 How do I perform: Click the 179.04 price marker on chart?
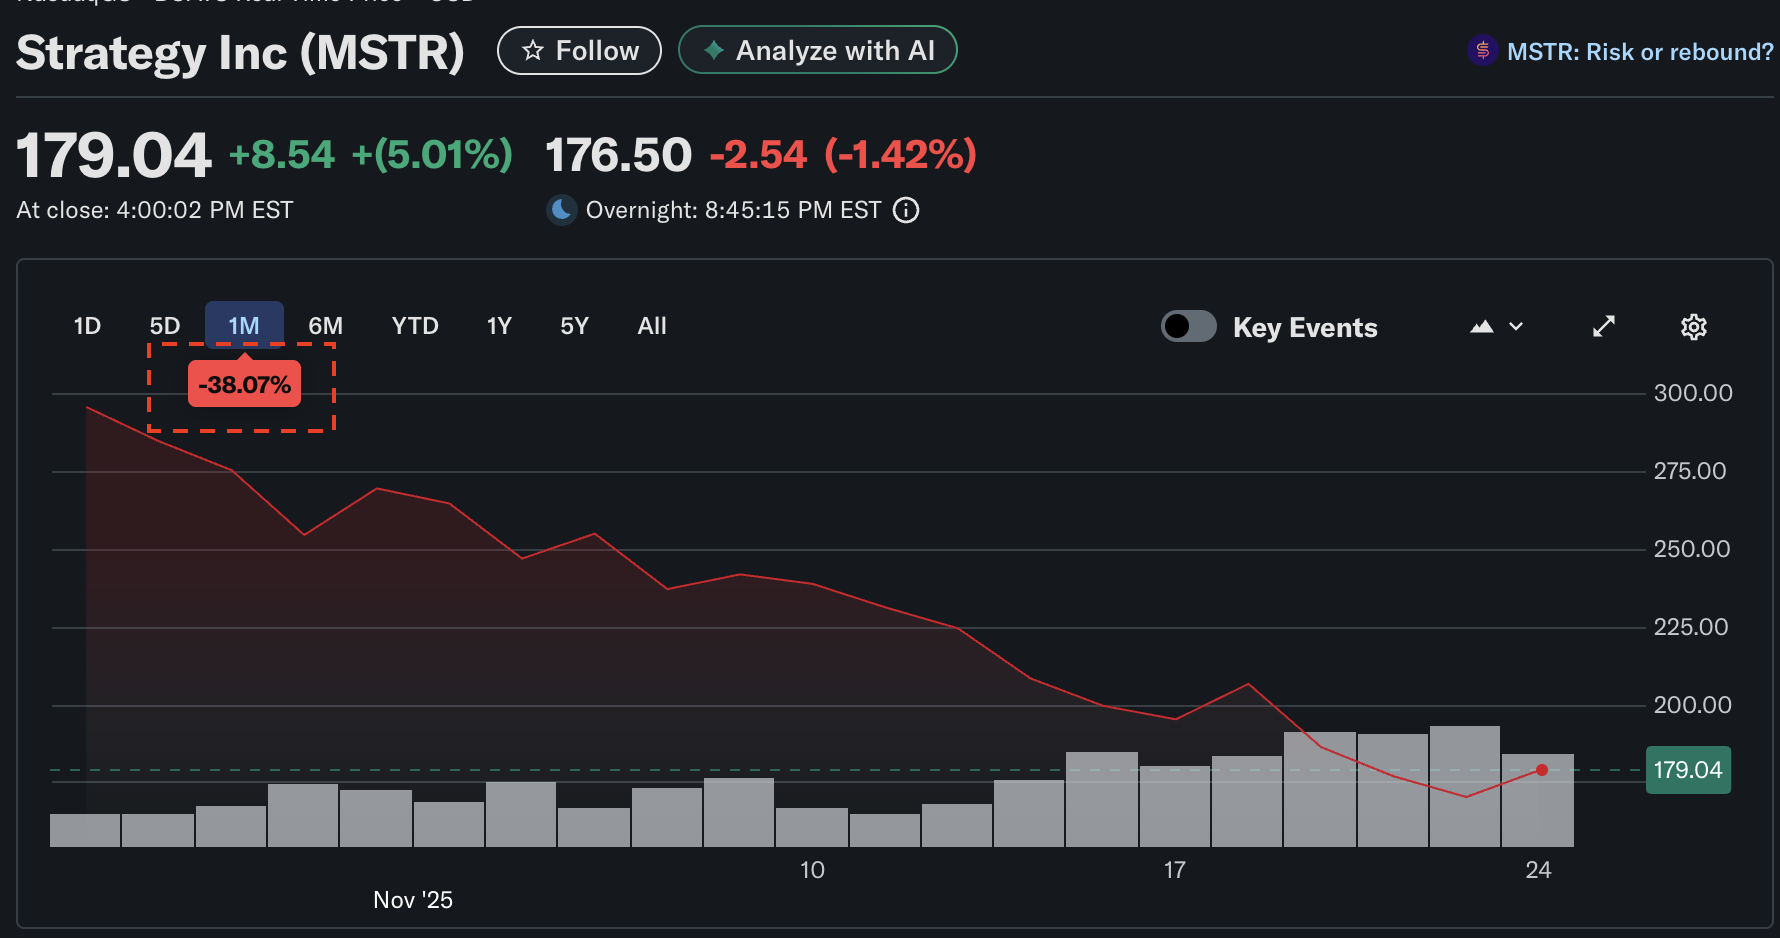tap(1688, 770)
